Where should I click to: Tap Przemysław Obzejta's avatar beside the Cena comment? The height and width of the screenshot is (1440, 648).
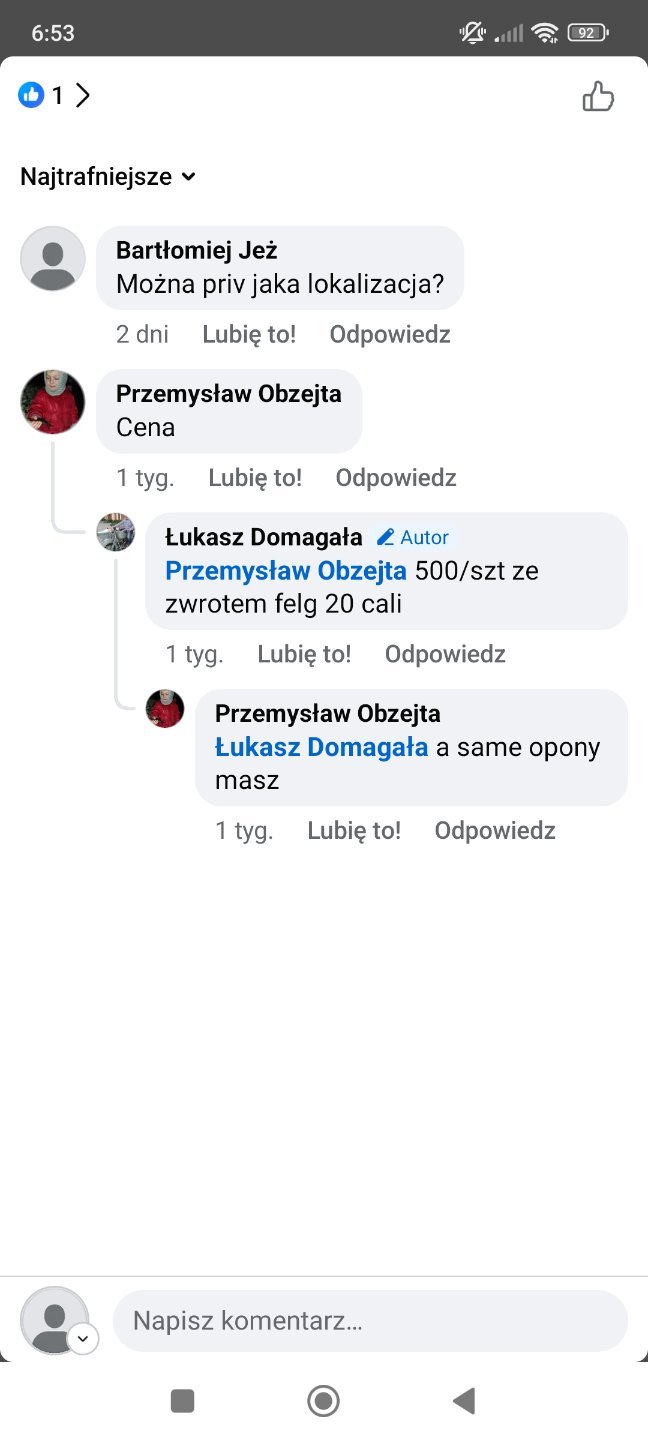pyautogui.click(x=53, y=402)
